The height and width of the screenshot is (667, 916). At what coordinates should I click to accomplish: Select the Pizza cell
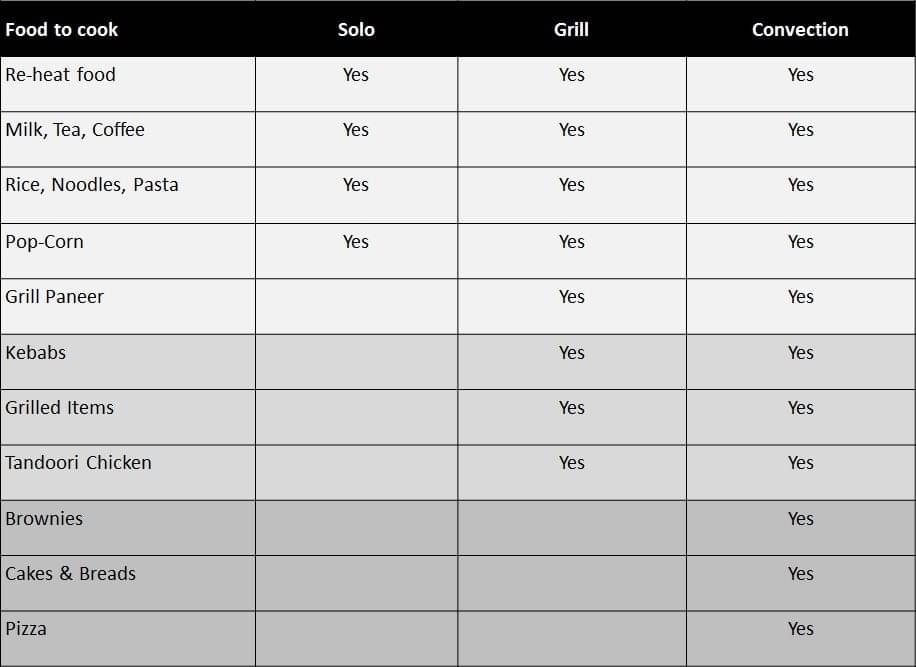(x=127, y=639)
